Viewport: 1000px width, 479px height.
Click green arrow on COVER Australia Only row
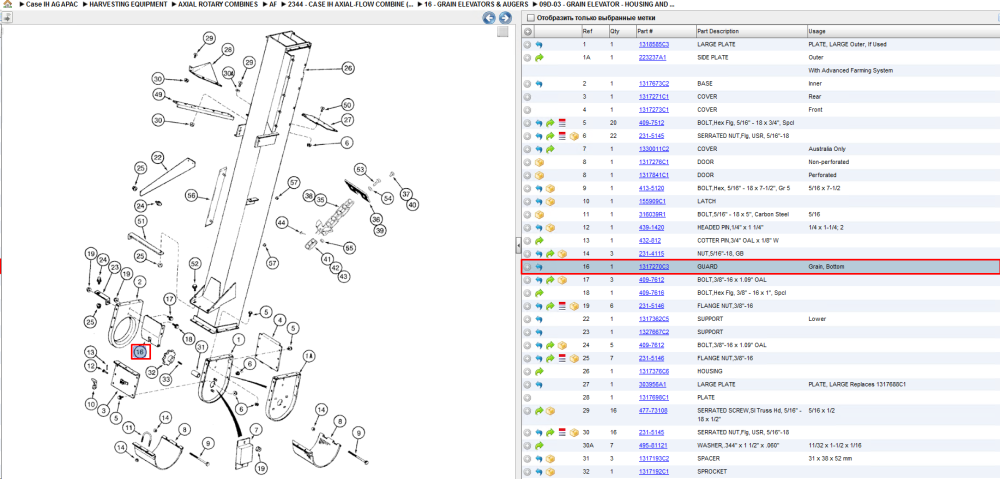click(550, 149)
